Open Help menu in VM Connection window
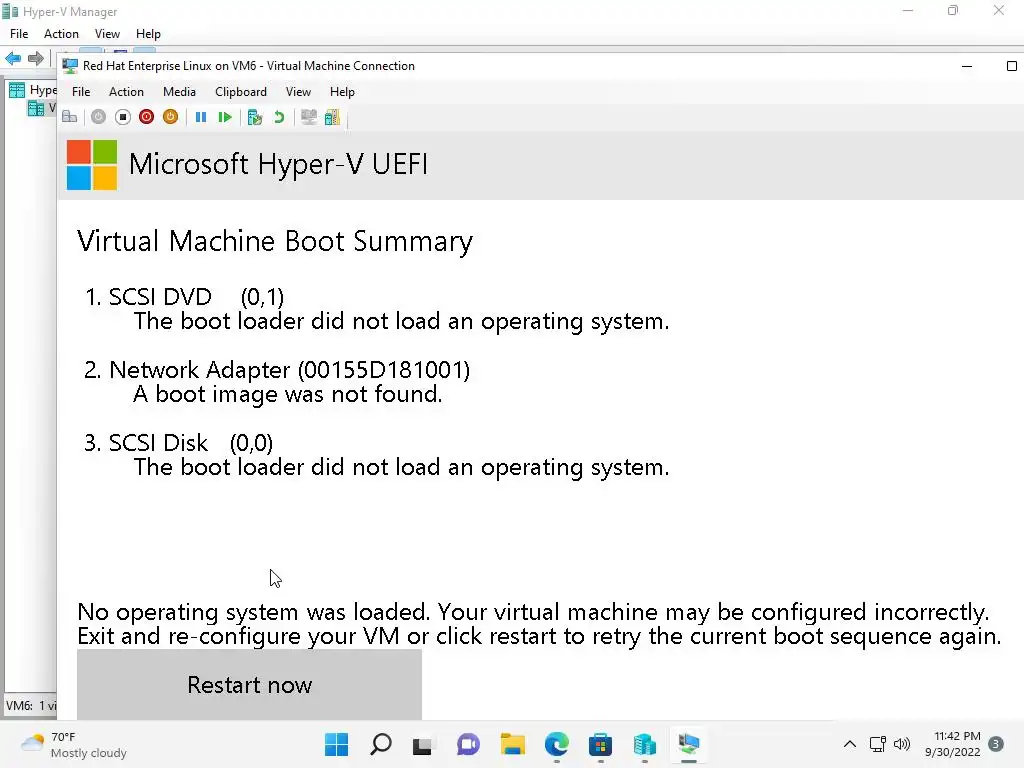Image resolution: width=1024 pixels, height=768 pixels. (342, 91)
